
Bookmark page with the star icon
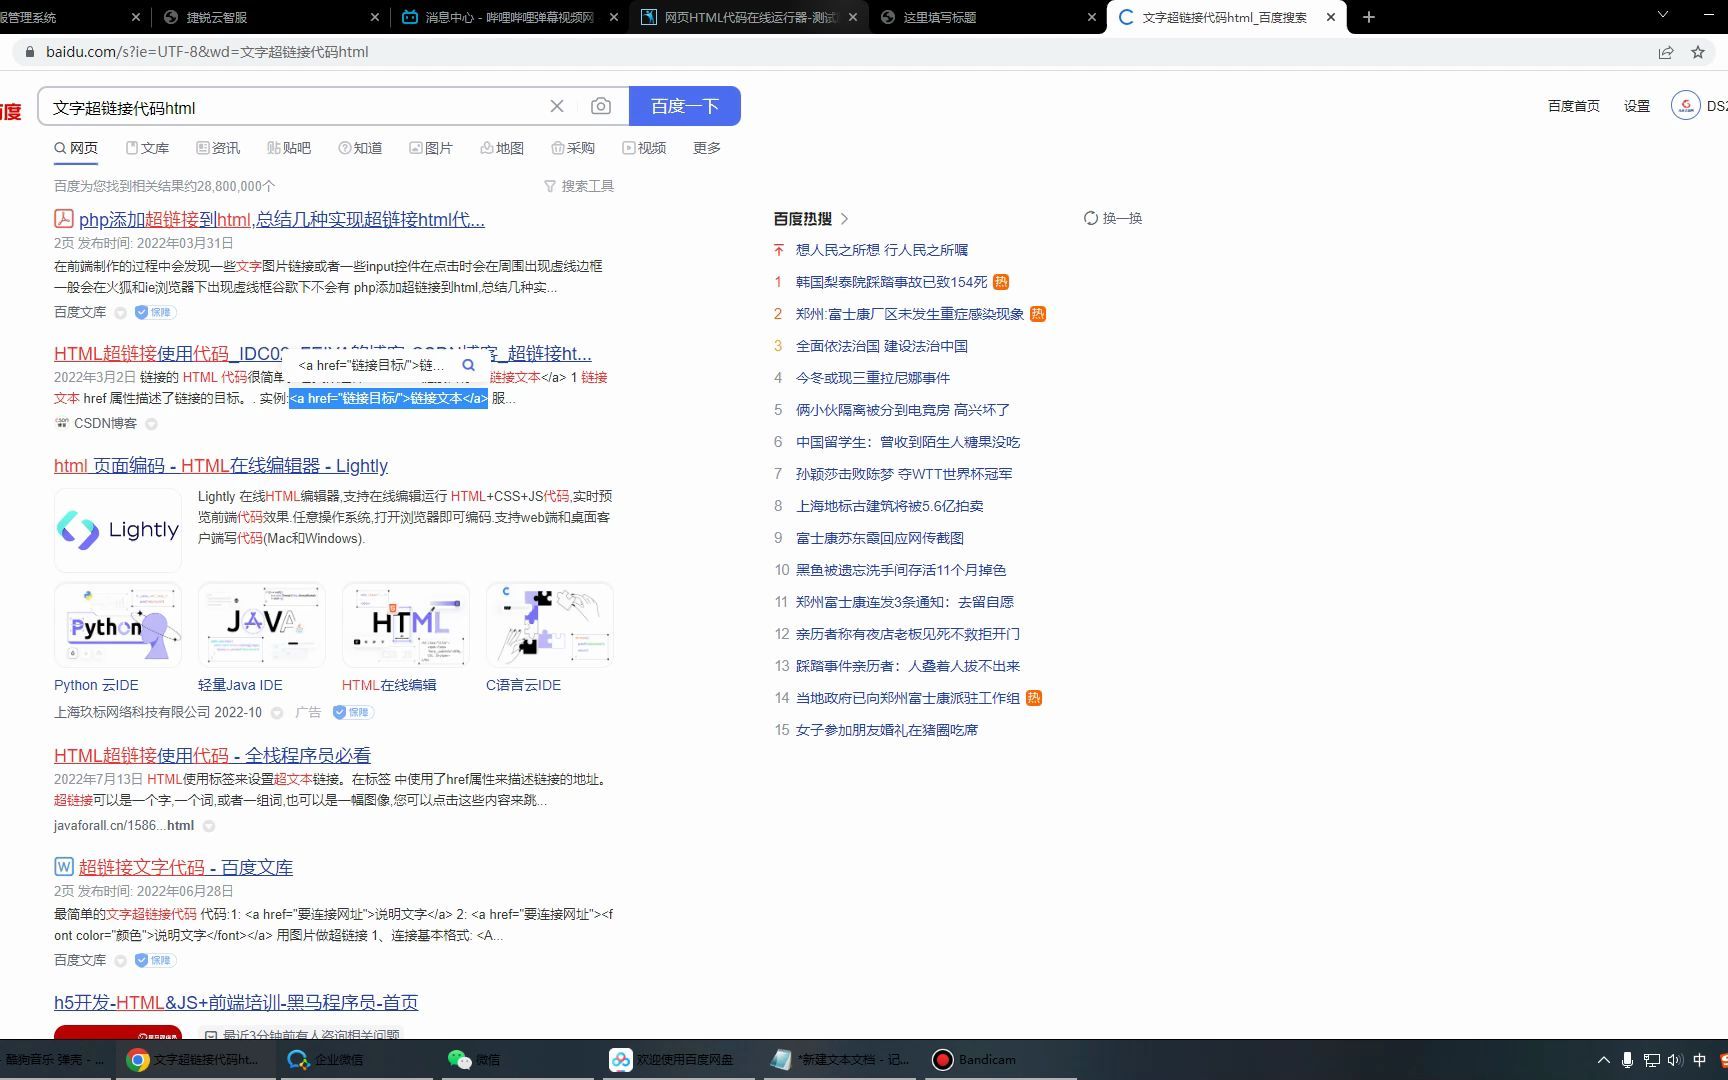[x=1697, y=52]
